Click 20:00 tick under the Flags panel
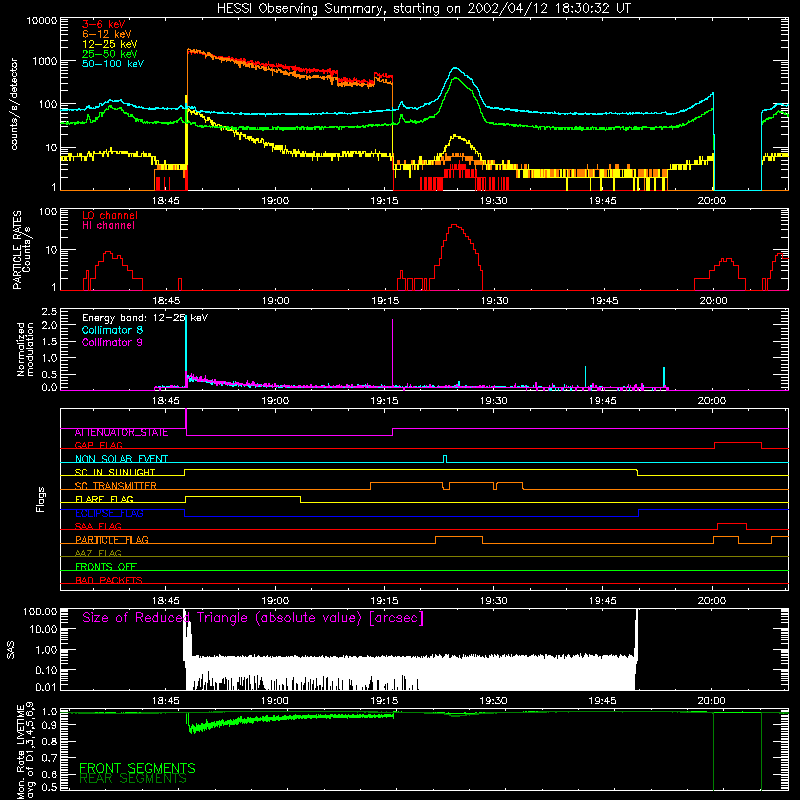The height and width of the screenshot is (800, 800). tap(712, 601)
